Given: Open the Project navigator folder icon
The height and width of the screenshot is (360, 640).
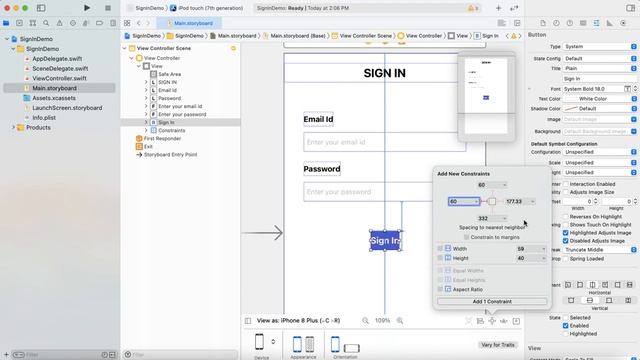Looking at the screenshot, I should coord(6,23).
